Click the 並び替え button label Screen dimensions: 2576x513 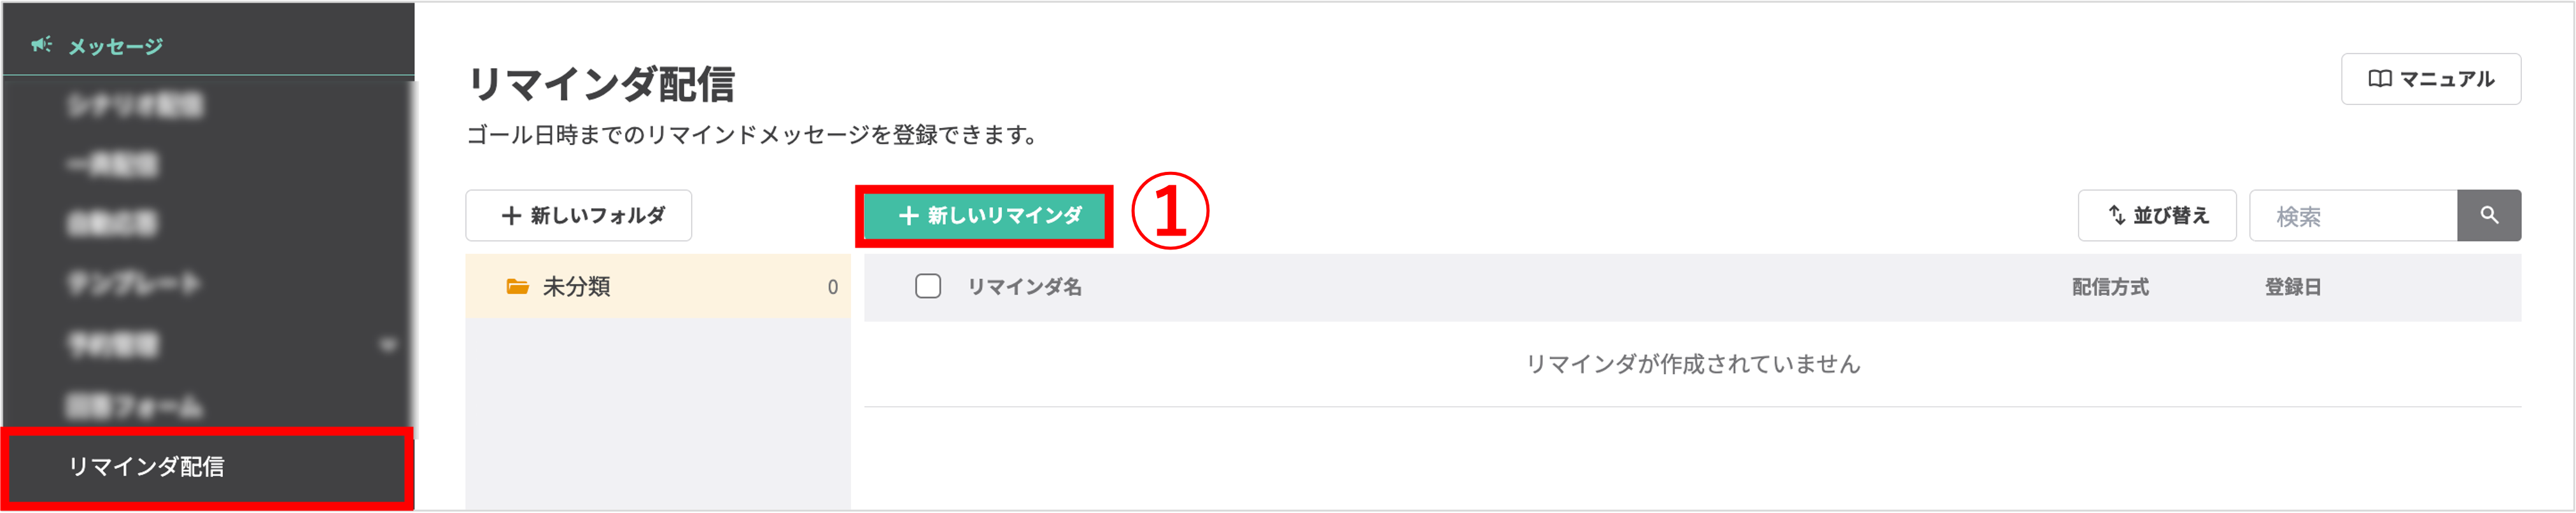click(2171, 216)
